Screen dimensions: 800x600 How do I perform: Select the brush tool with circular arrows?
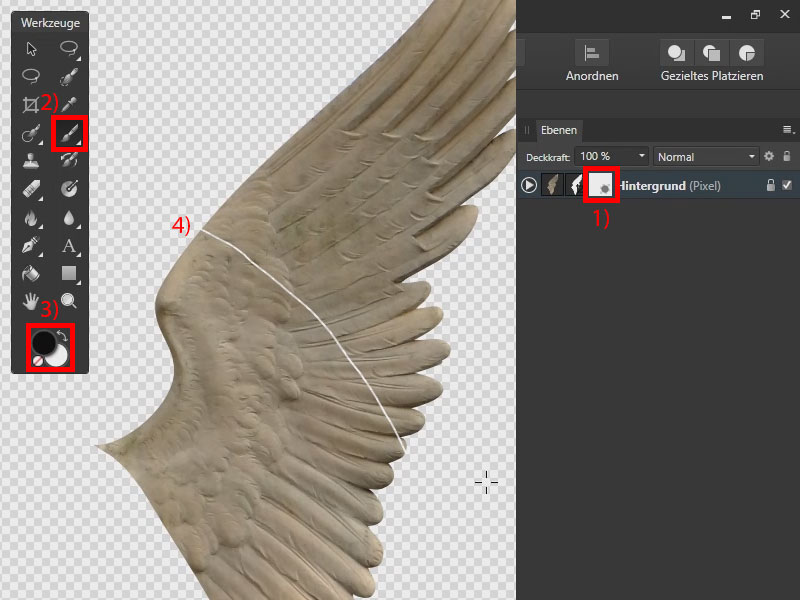click(69, 161)
